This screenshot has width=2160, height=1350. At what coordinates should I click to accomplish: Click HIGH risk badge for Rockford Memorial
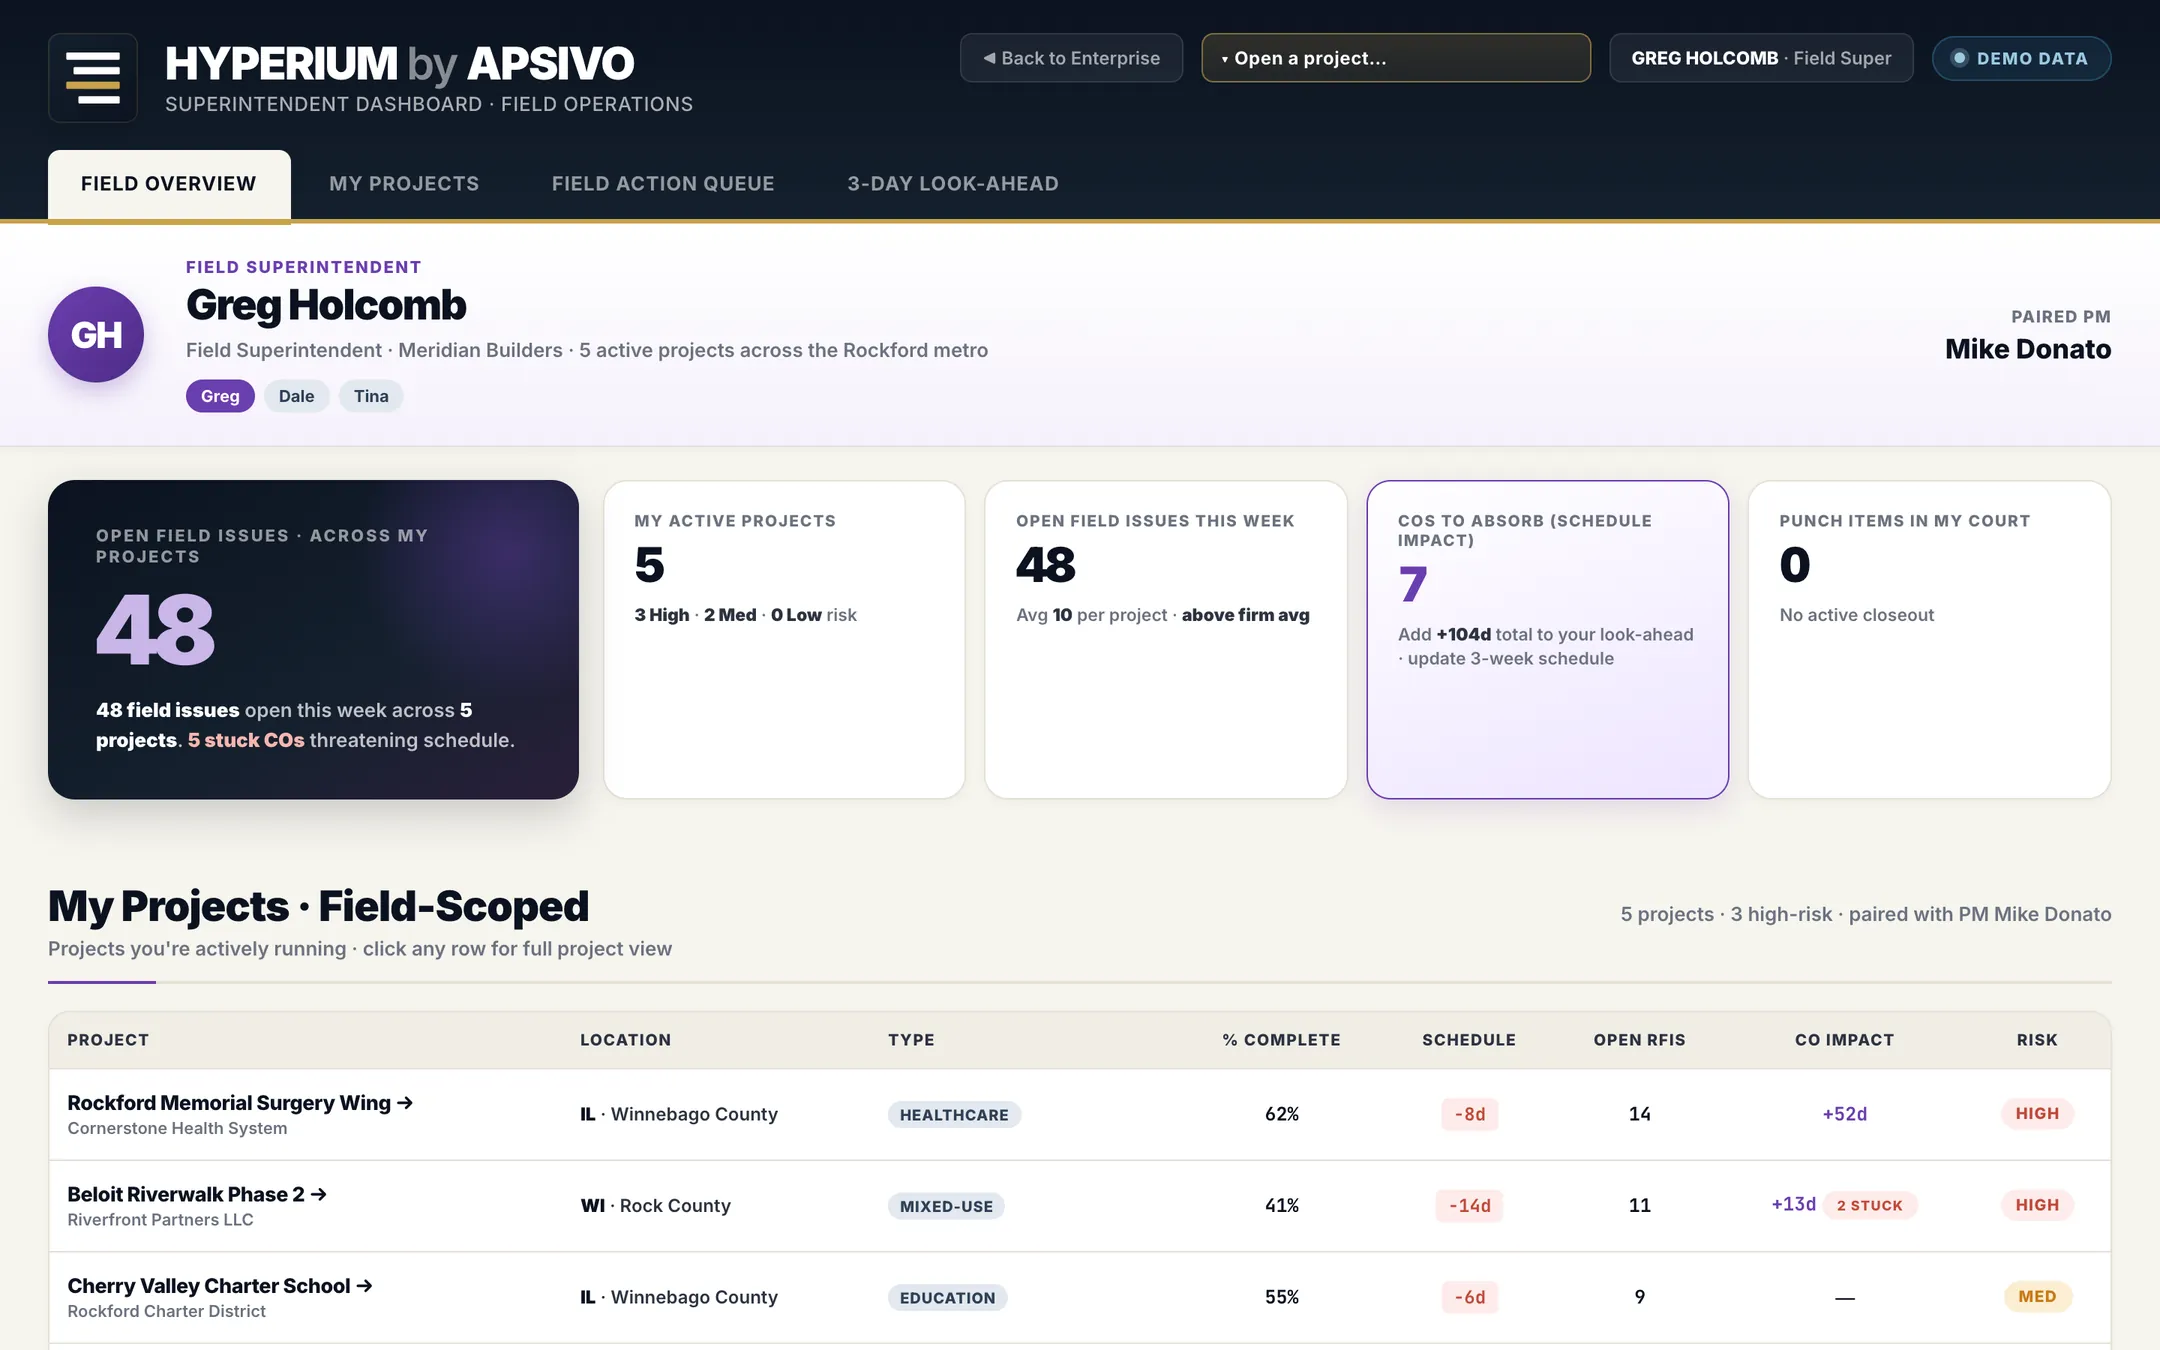click(x=2037, y=1114)
